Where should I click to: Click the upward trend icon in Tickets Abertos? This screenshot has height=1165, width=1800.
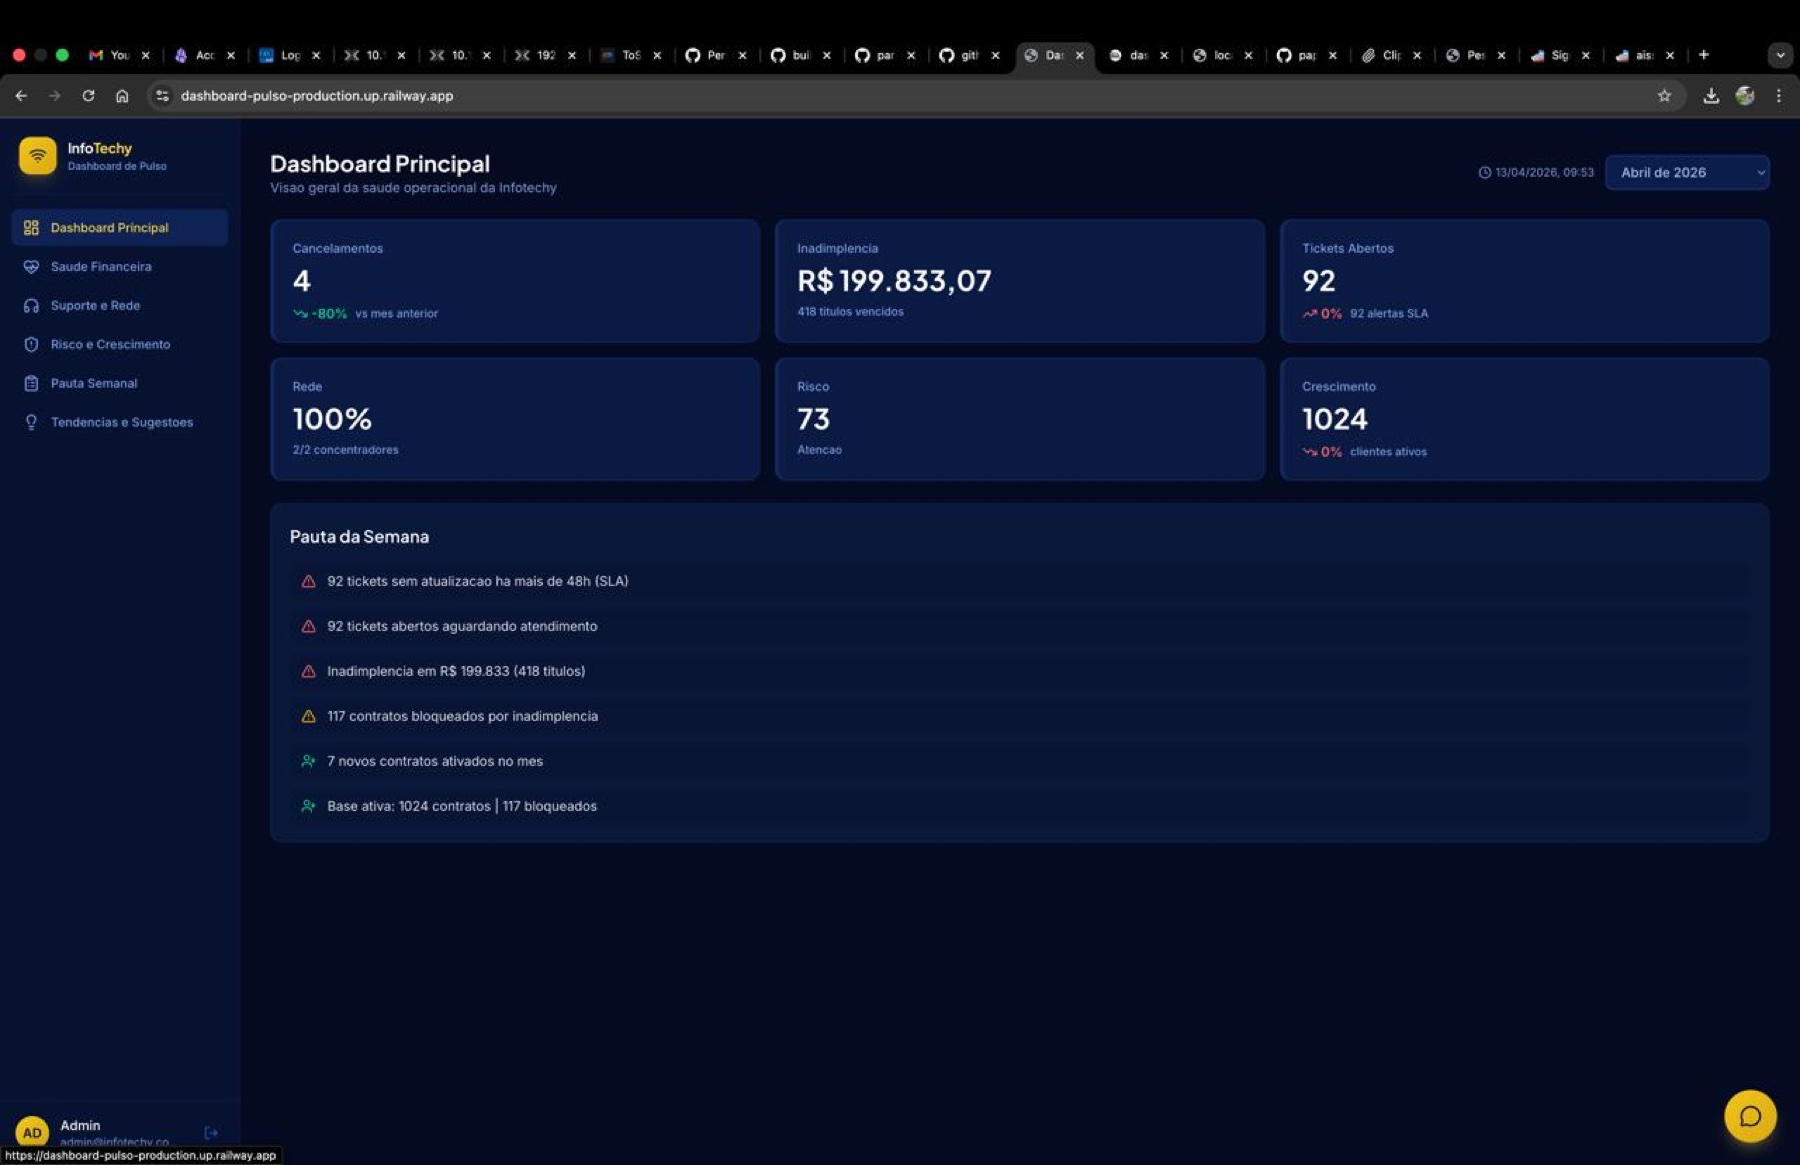(1309, 313)
